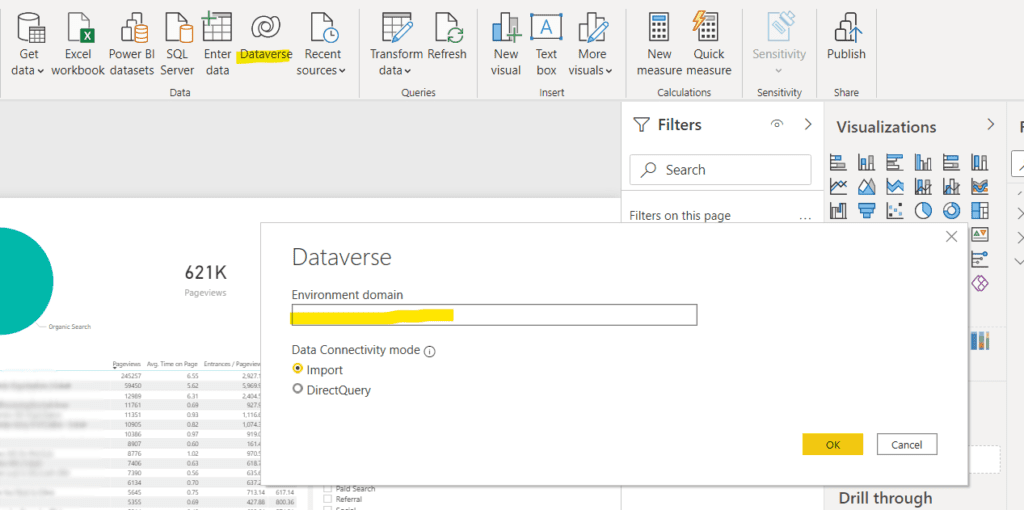Collapse the Visualizations pane chevron
This screenshot has width=1024, height=510.
coord(991,124)
